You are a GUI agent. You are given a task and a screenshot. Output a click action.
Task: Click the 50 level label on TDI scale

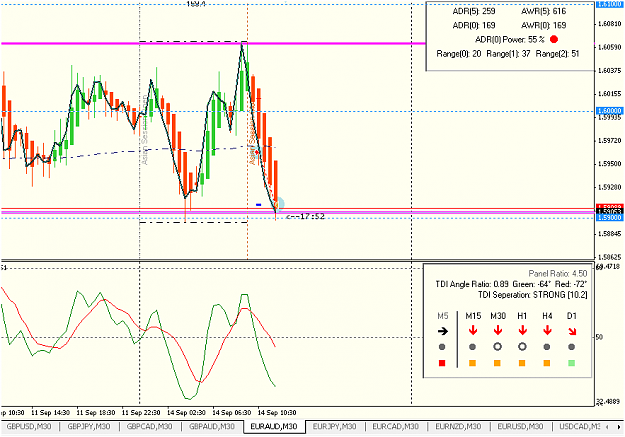[599, 337]
